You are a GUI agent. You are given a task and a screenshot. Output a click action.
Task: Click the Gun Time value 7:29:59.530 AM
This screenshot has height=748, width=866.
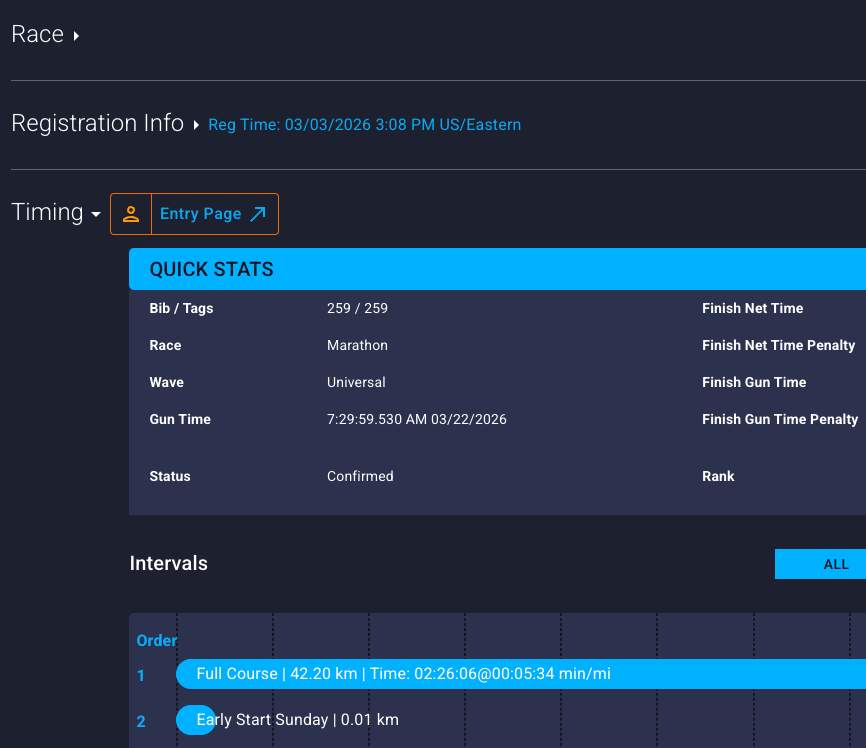point(416,419)
